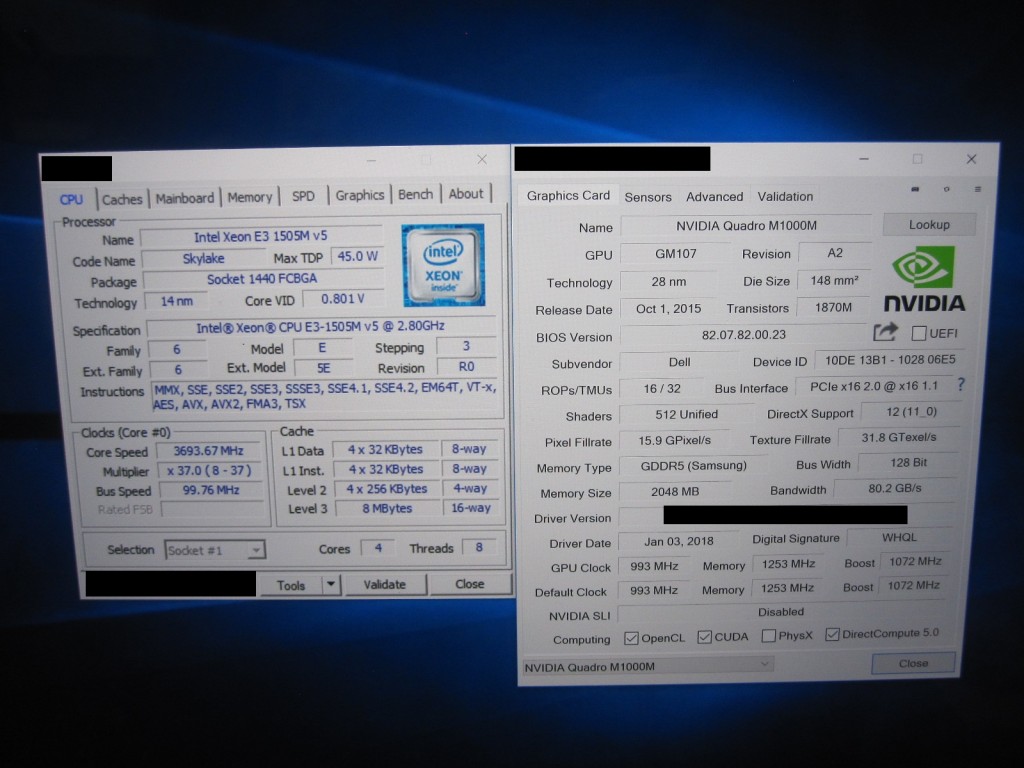Screen dimensions: 1024x768
Task: Click the Bus Interface value PCIe x16 2.0
Action: tap(874, 387)
